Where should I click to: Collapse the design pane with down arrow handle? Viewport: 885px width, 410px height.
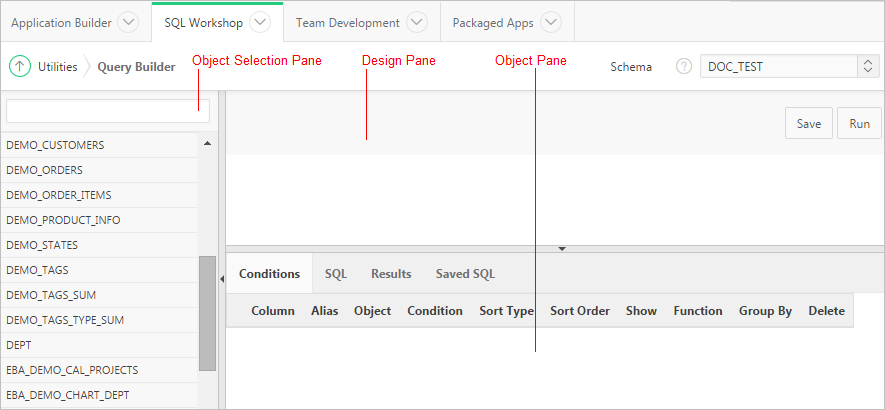(561, 248)
